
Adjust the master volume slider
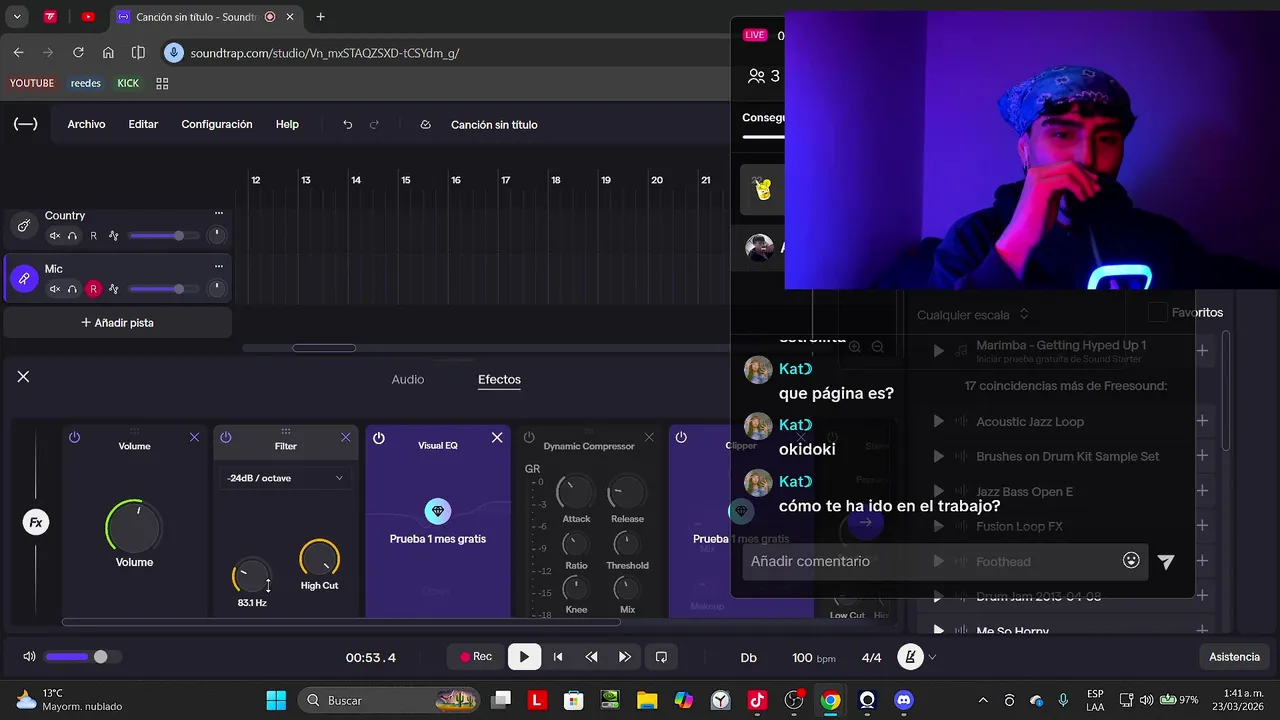[x=84, y=657]
